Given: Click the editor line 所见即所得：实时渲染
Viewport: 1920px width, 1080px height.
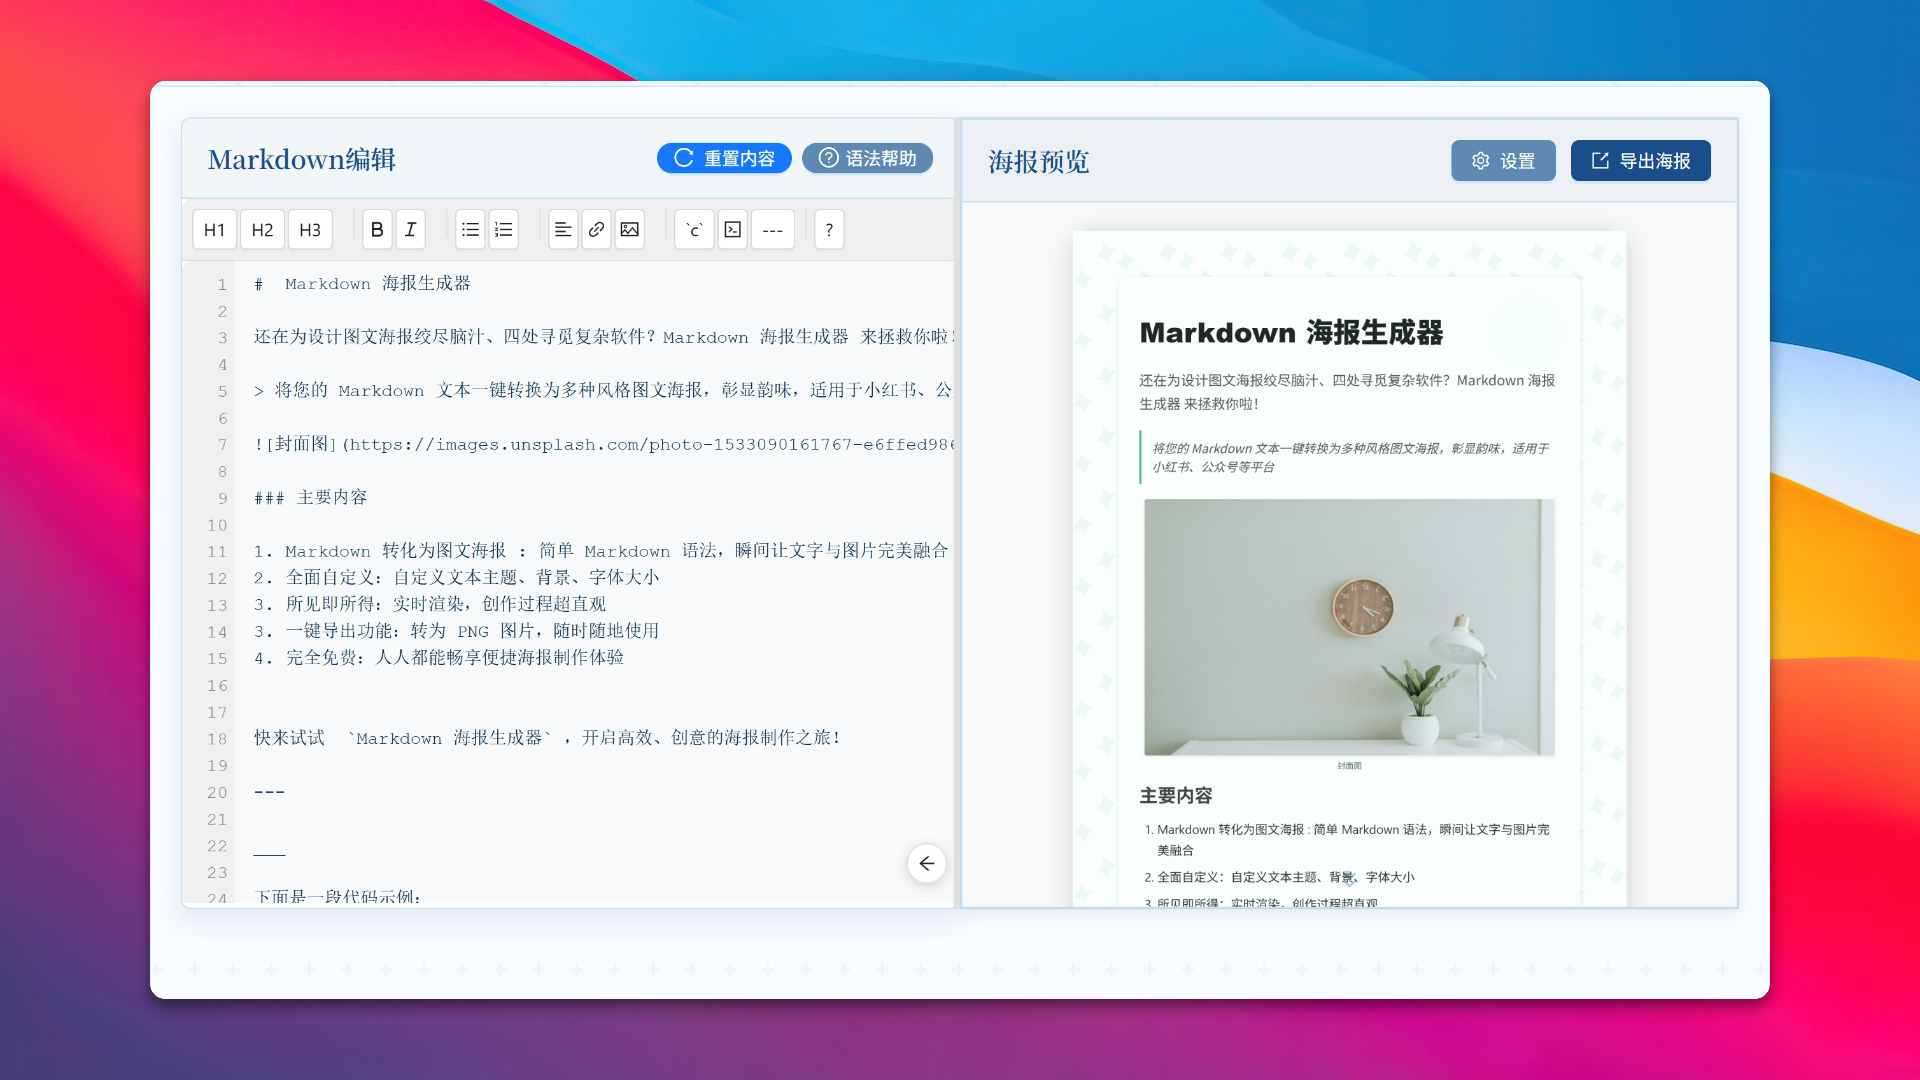Looking at the screenshot, I should tap(430, 605).
